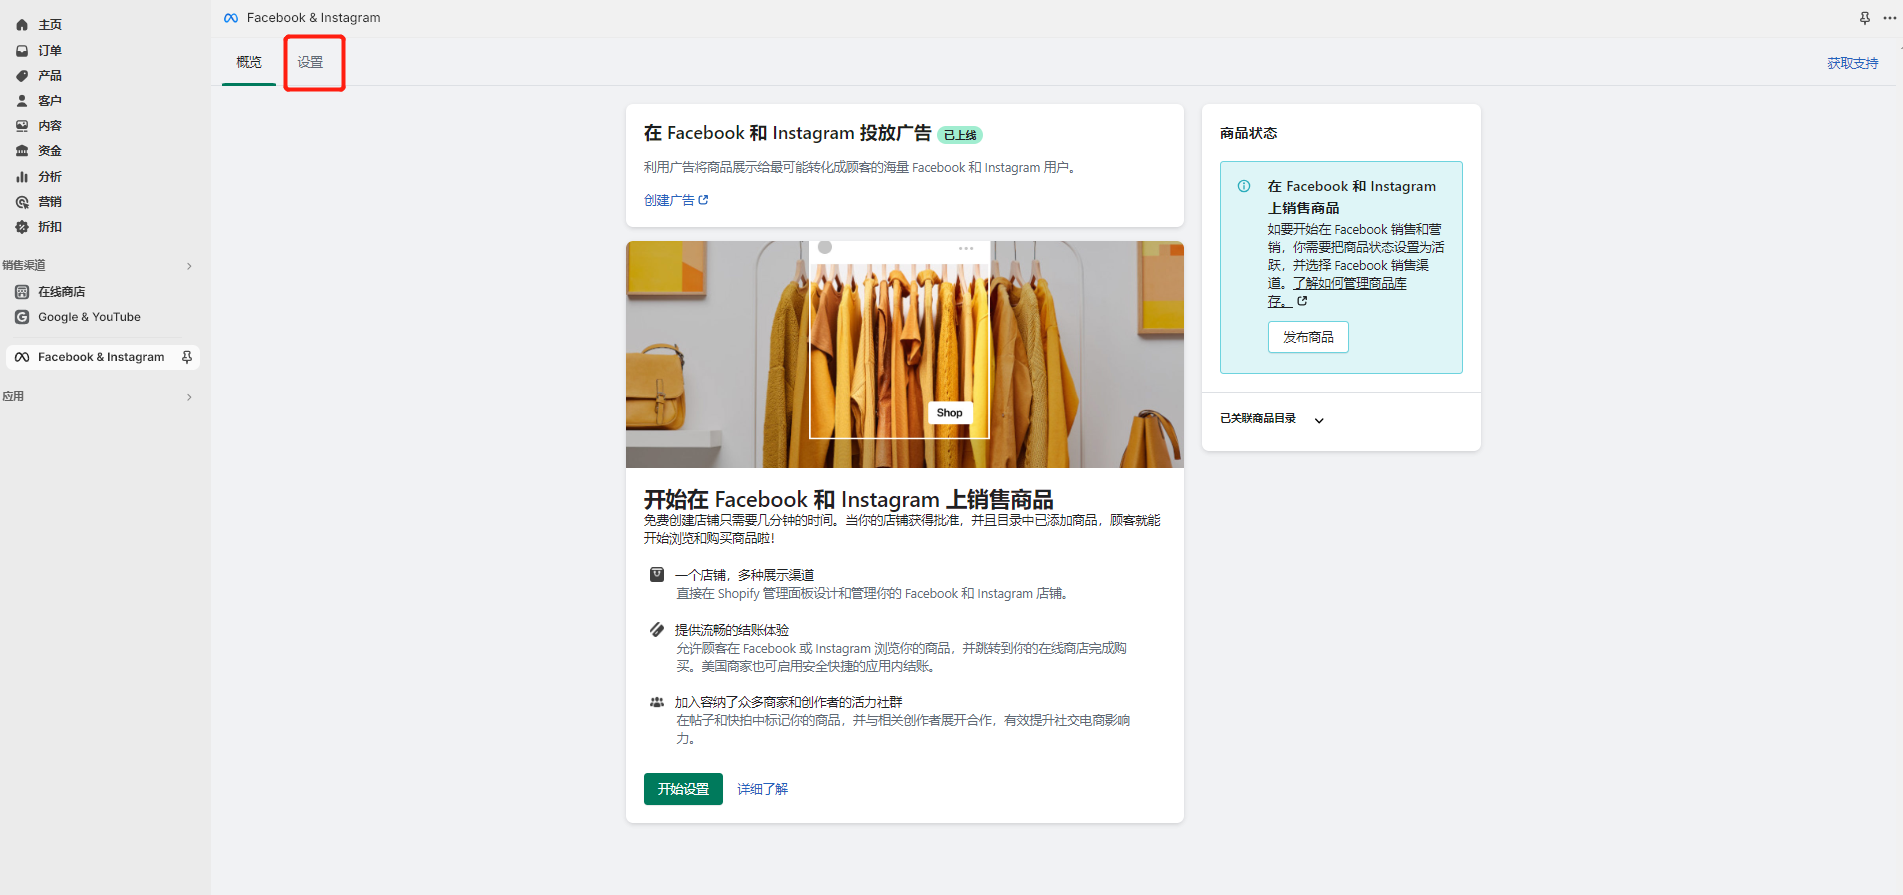This screenshot has width=1903, height=895.
Task: Switch to the 设置 tab
Action: point(310,62)
